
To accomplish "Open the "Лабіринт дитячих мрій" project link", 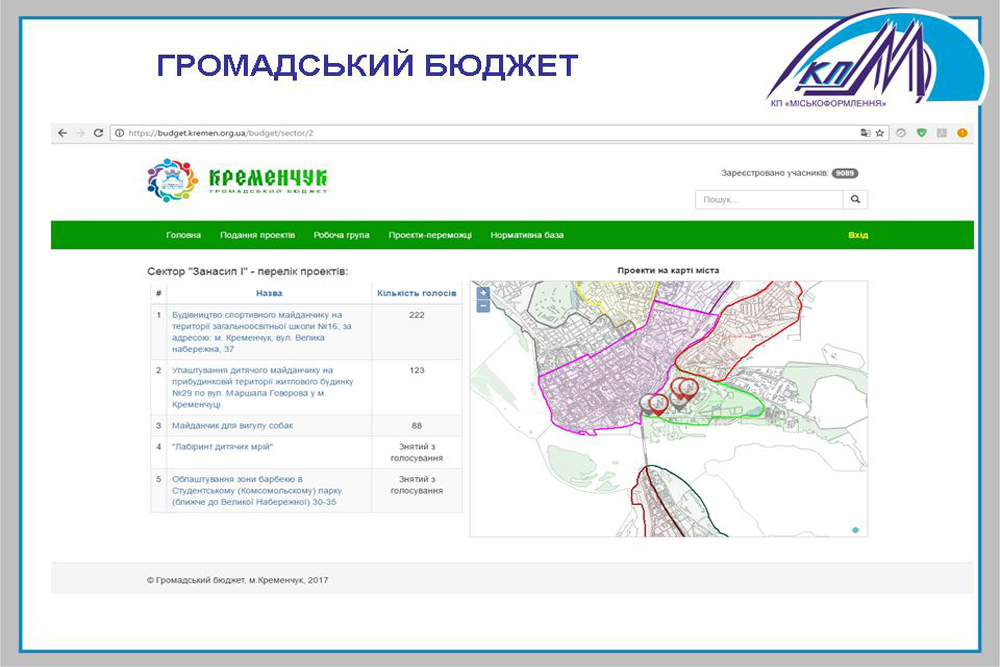I will 222,446.
